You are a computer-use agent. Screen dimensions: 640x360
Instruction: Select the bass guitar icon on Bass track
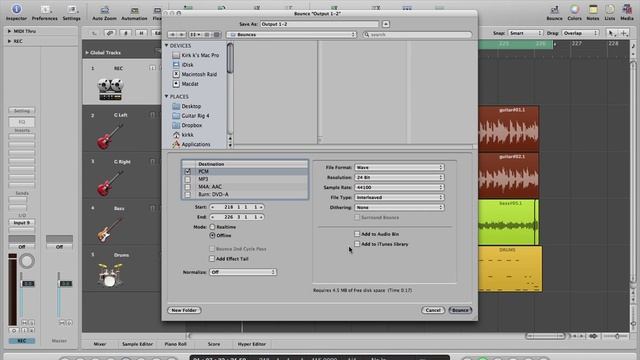pyautogui.click(x=110, y=229)
